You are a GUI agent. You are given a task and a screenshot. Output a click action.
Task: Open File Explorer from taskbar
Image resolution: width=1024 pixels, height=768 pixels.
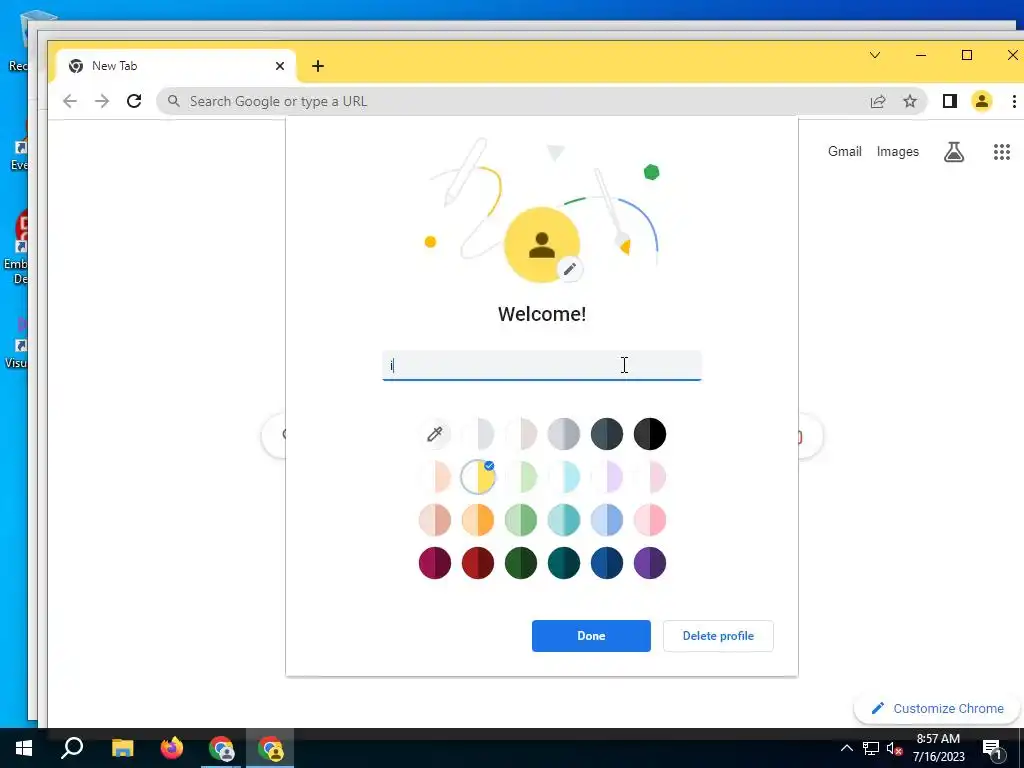[x=122, y=748]
